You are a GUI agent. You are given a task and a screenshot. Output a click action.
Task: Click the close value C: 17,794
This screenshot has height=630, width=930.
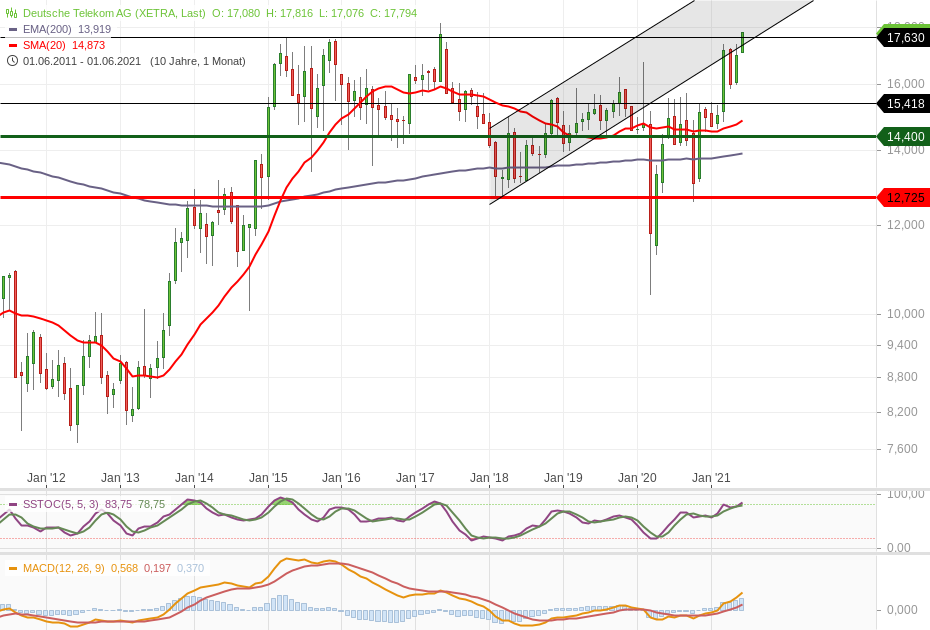(393, 13)
